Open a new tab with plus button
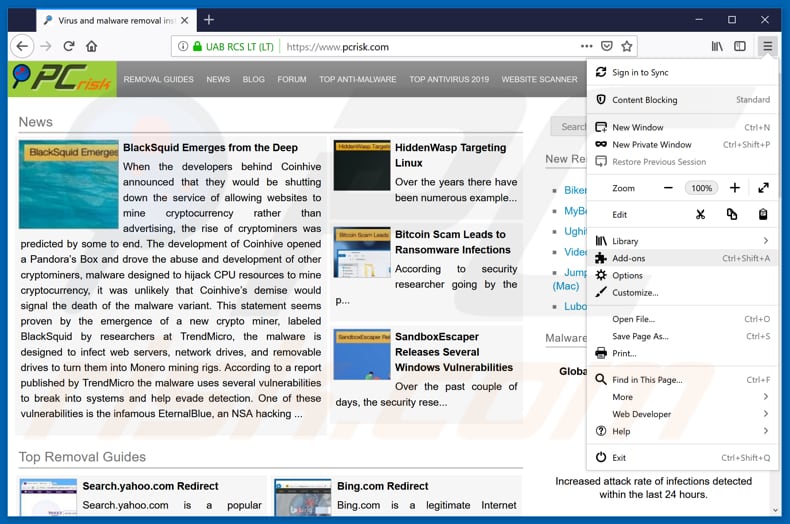790x524 pixels. (209, 20)
